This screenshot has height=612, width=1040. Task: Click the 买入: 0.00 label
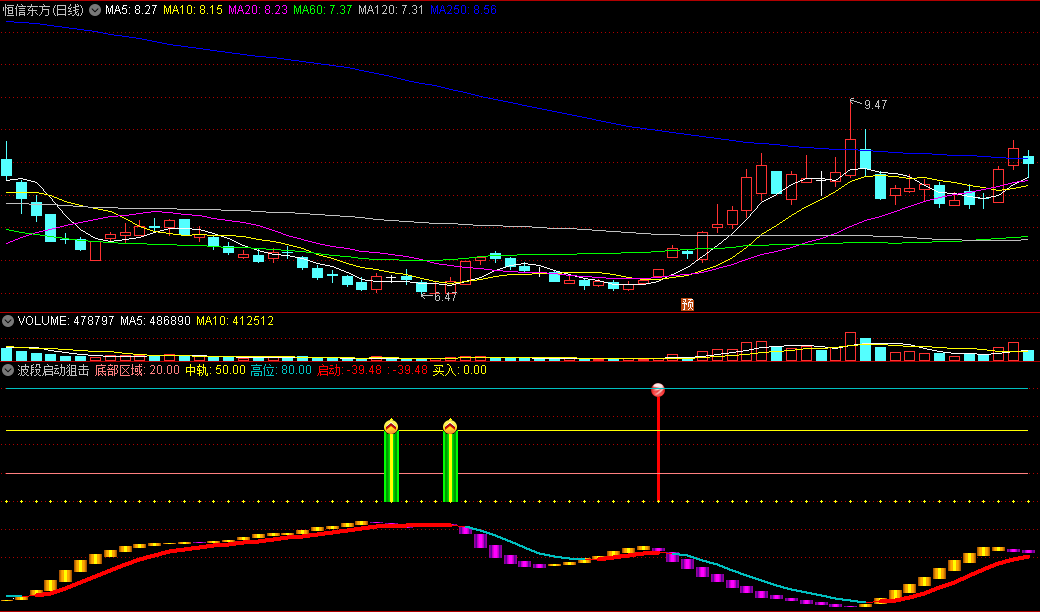[x=460, y=370]
